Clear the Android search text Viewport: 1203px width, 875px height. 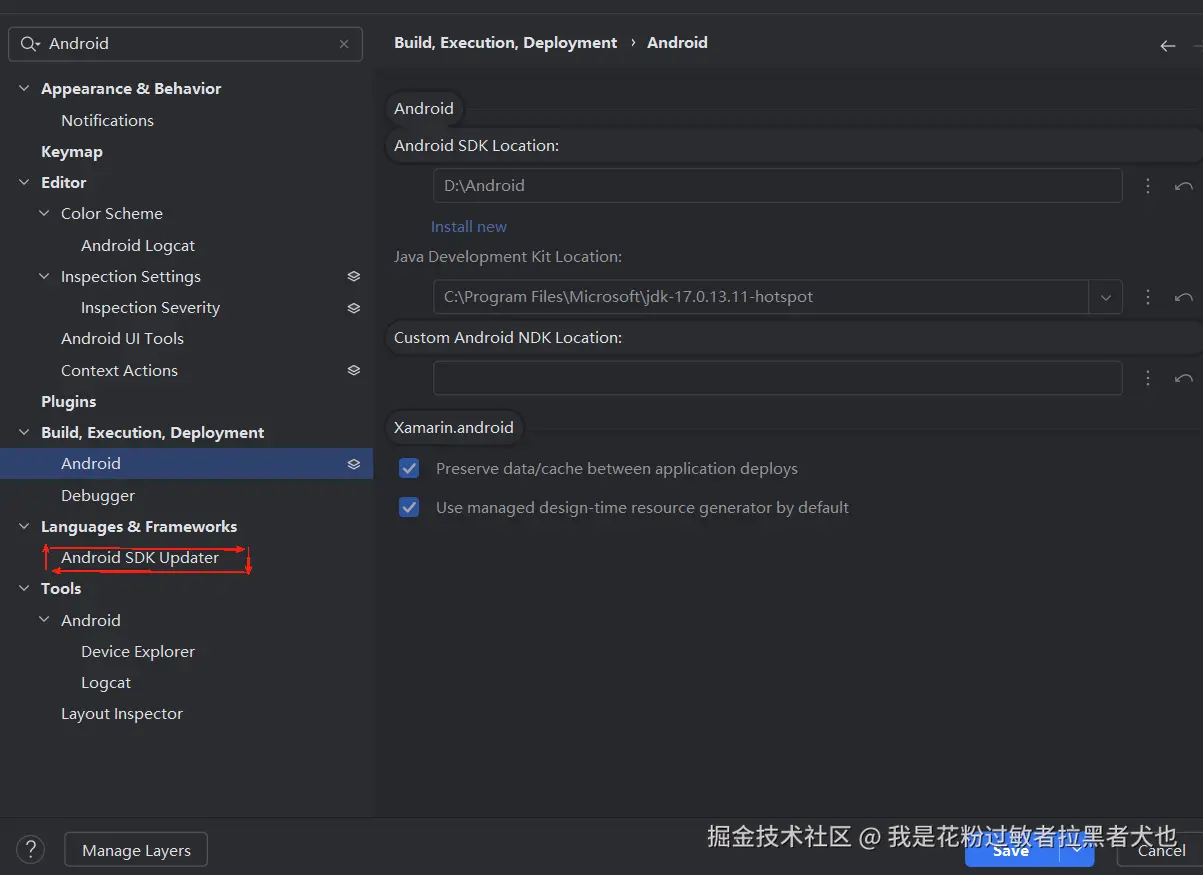(x=344, y=44)
